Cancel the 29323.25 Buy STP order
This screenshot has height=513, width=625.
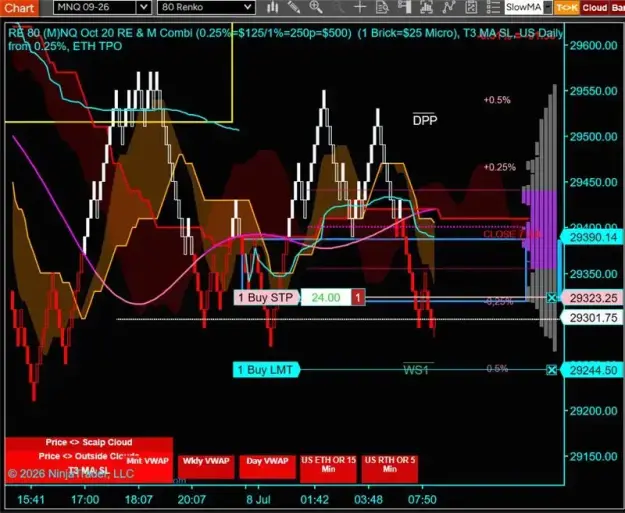pos(552,297)
